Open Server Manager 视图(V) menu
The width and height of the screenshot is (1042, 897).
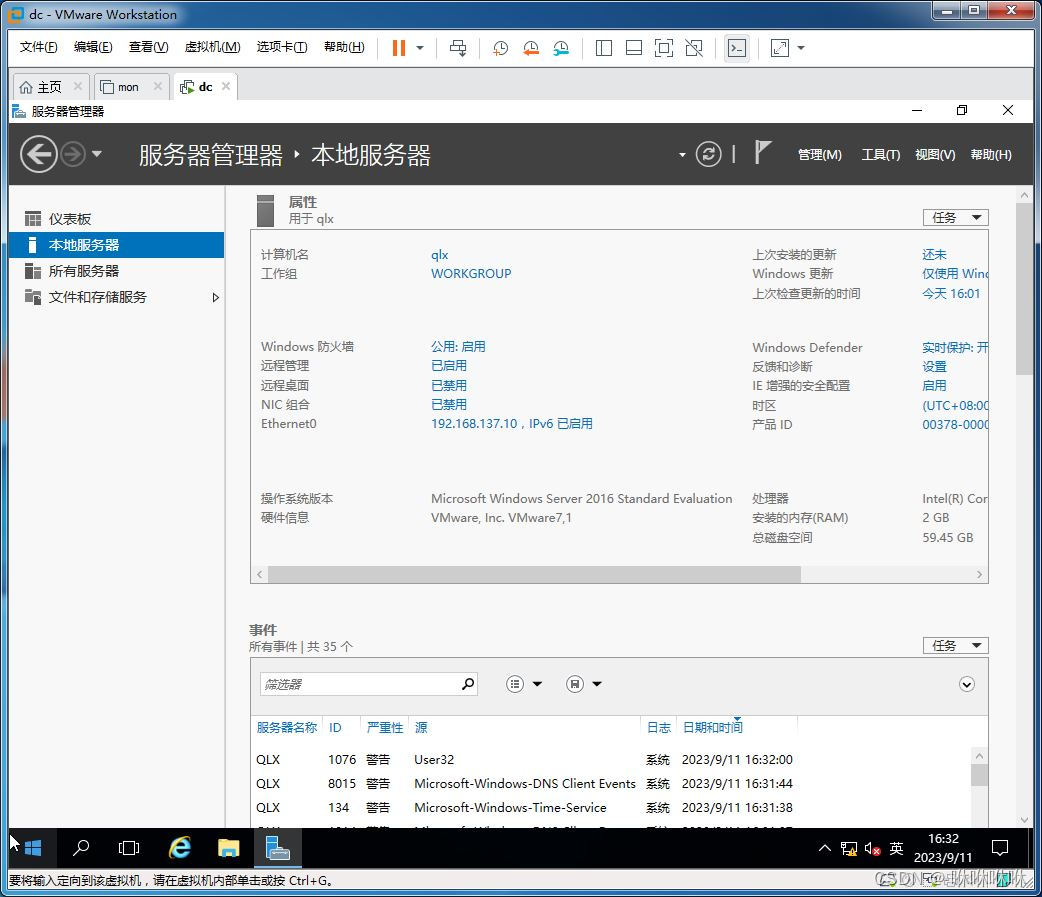pyautogui.click(x=935, y=155)
